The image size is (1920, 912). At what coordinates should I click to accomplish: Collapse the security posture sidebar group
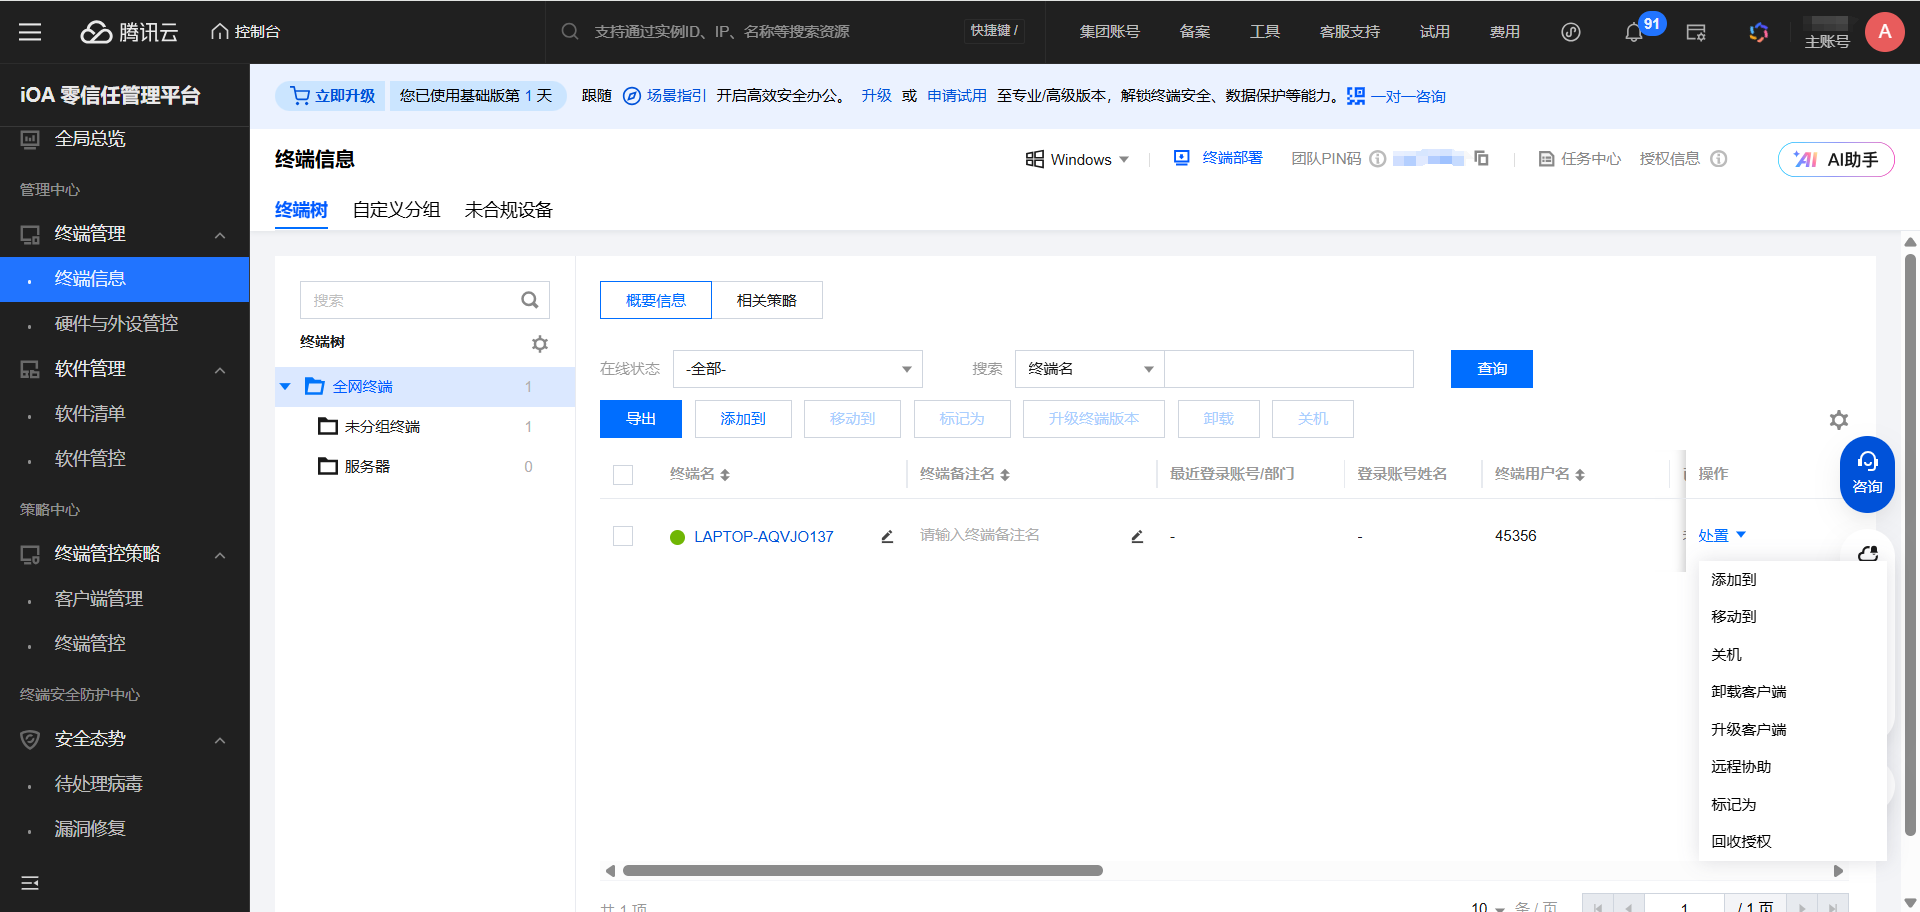220,740
